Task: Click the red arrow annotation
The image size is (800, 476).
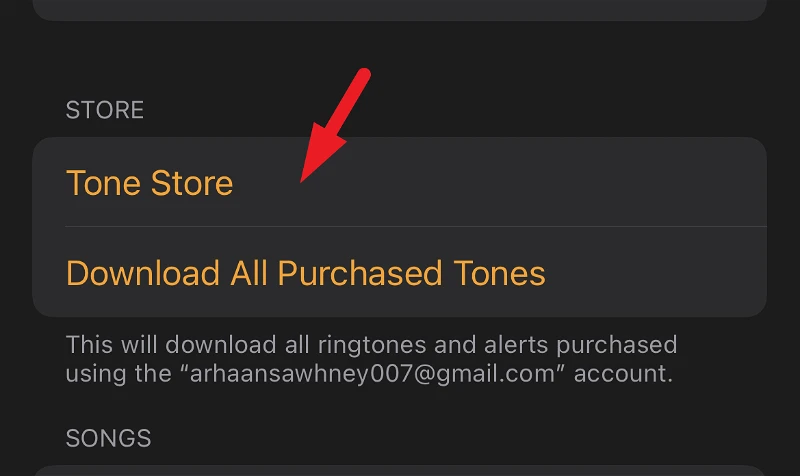Action: (x=335, y=124)
